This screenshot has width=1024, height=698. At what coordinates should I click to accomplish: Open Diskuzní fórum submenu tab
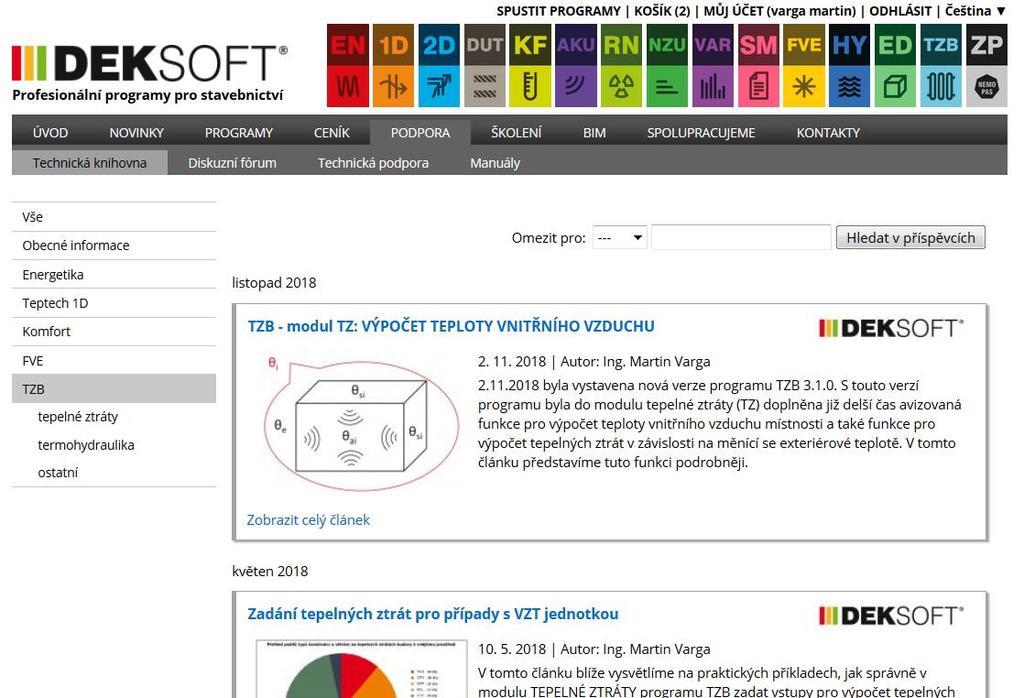[x=232, y=163]
